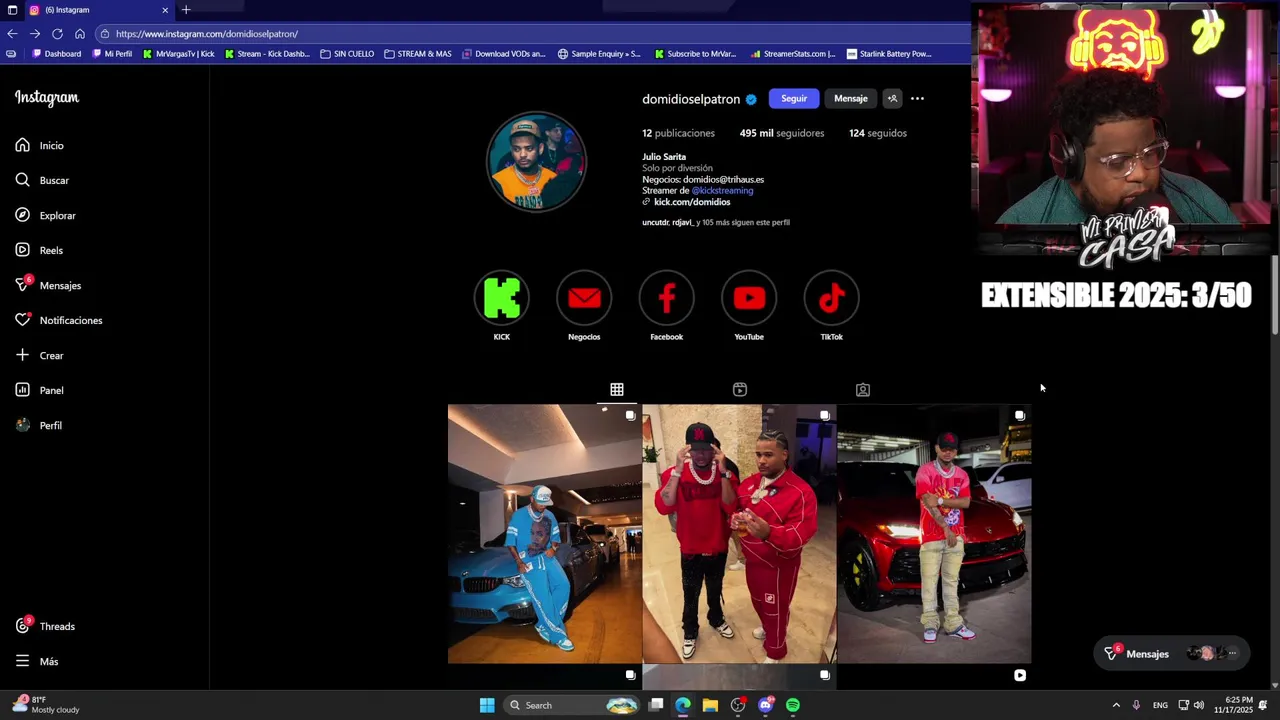This screenshot has width=1280, height=720.
Task: Select the tagged photos tab
Action: click(x=863, y=390)
